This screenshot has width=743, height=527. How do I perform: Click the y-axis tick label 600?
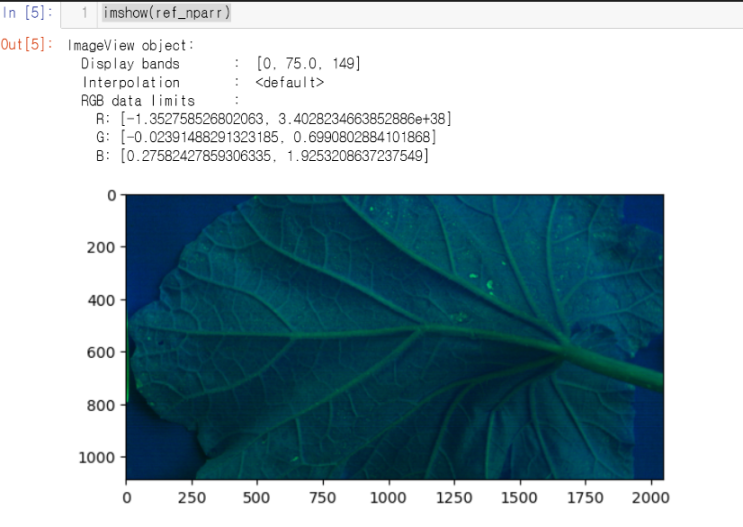(101, 353)
